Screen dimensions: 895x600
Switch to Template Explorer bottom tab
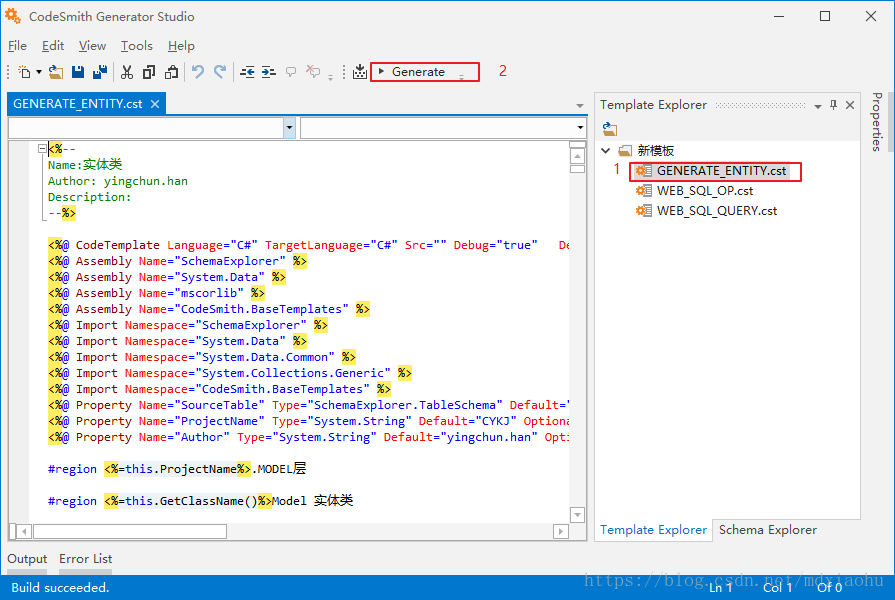[653, 530]
